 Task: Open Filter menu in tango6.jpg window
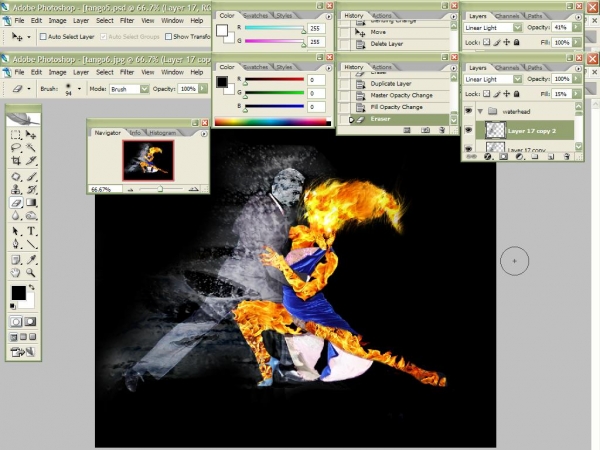tap(127, 72)
